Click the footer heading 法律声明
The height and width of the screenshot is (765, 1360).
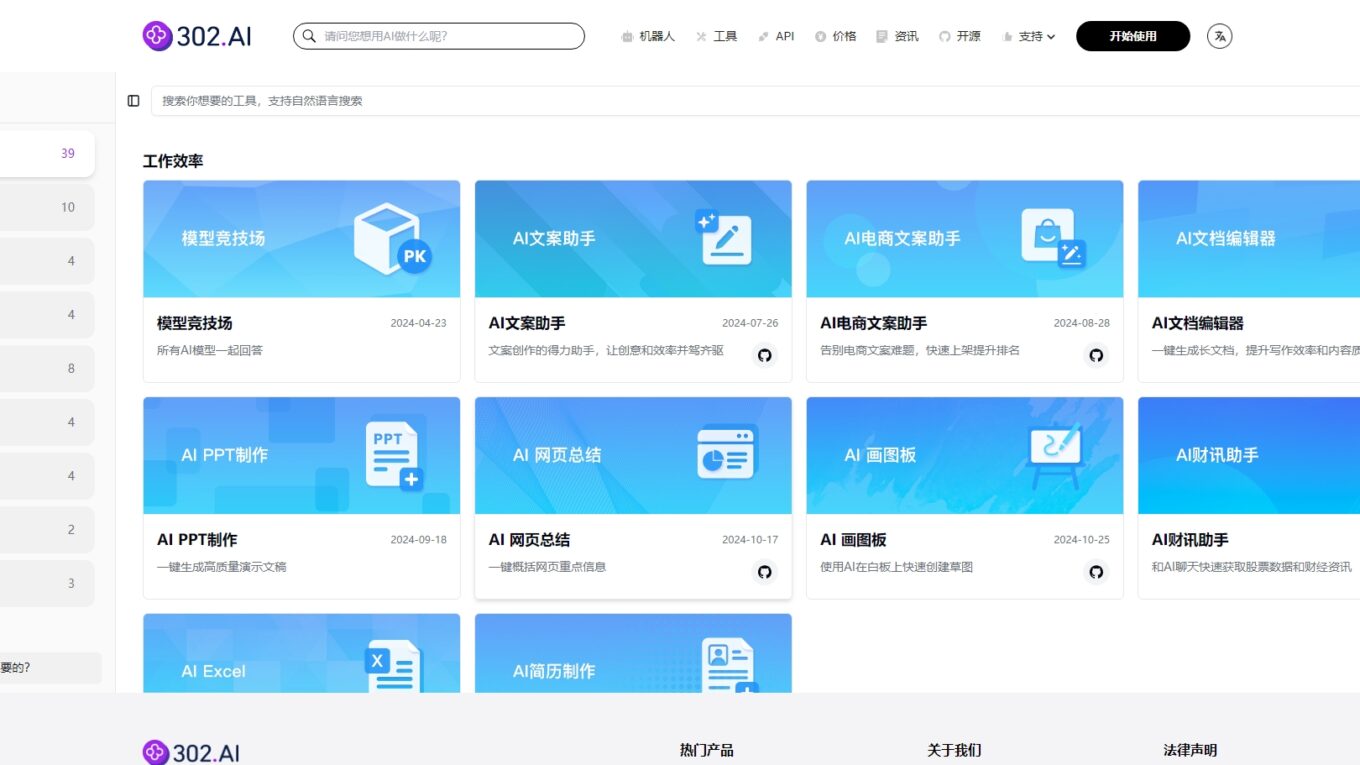tap(1190, 750)
